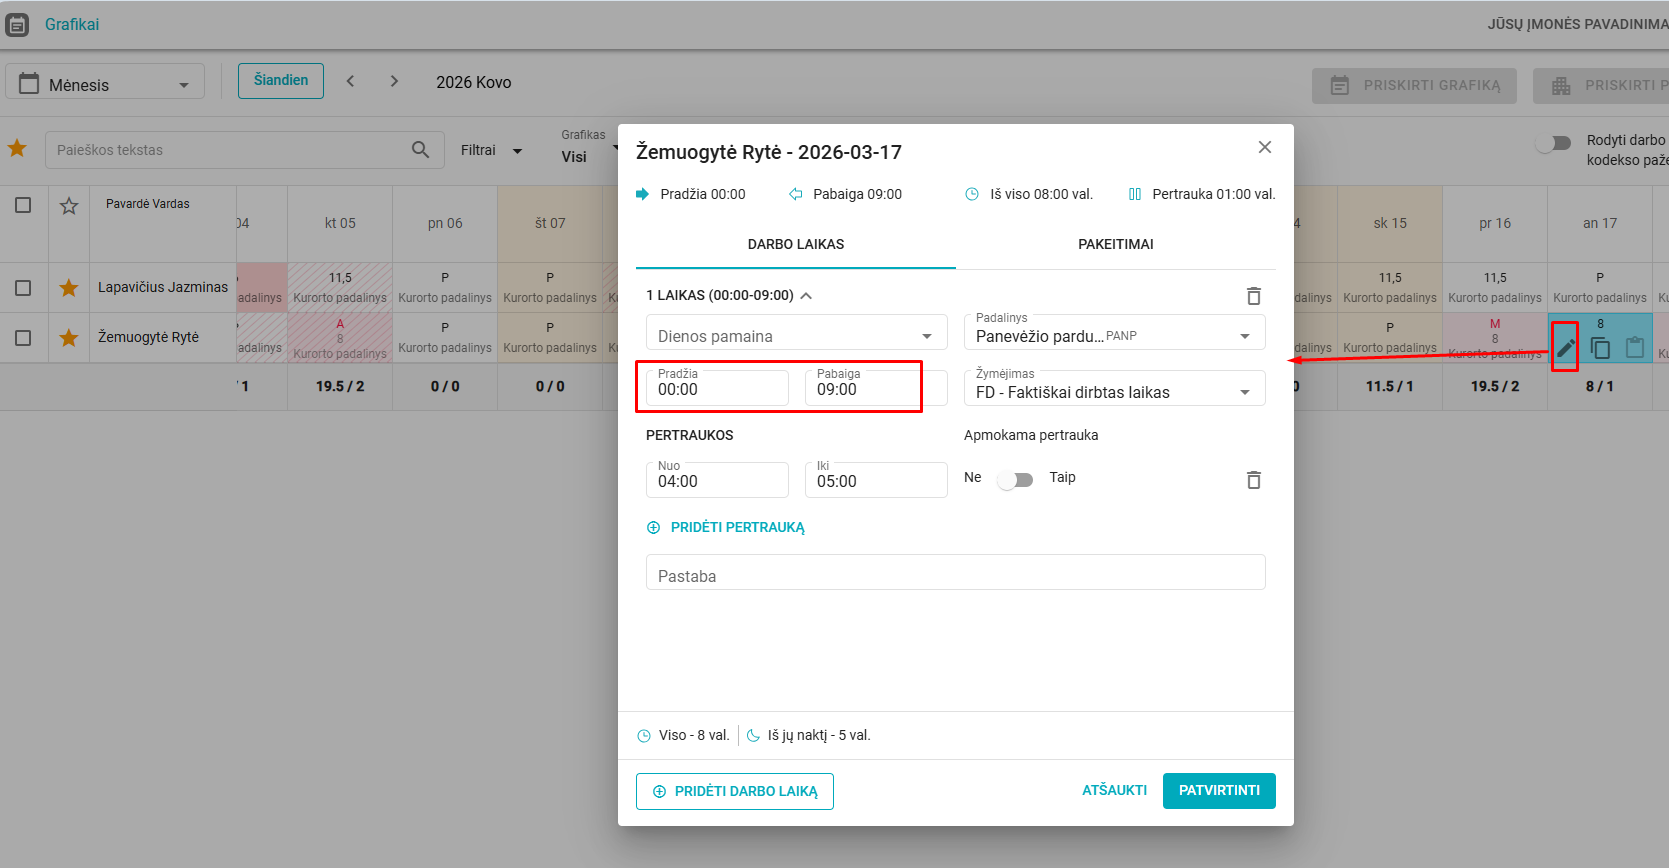
Task: Click the PATVIRTINTI button
Action: (1218, 791)
